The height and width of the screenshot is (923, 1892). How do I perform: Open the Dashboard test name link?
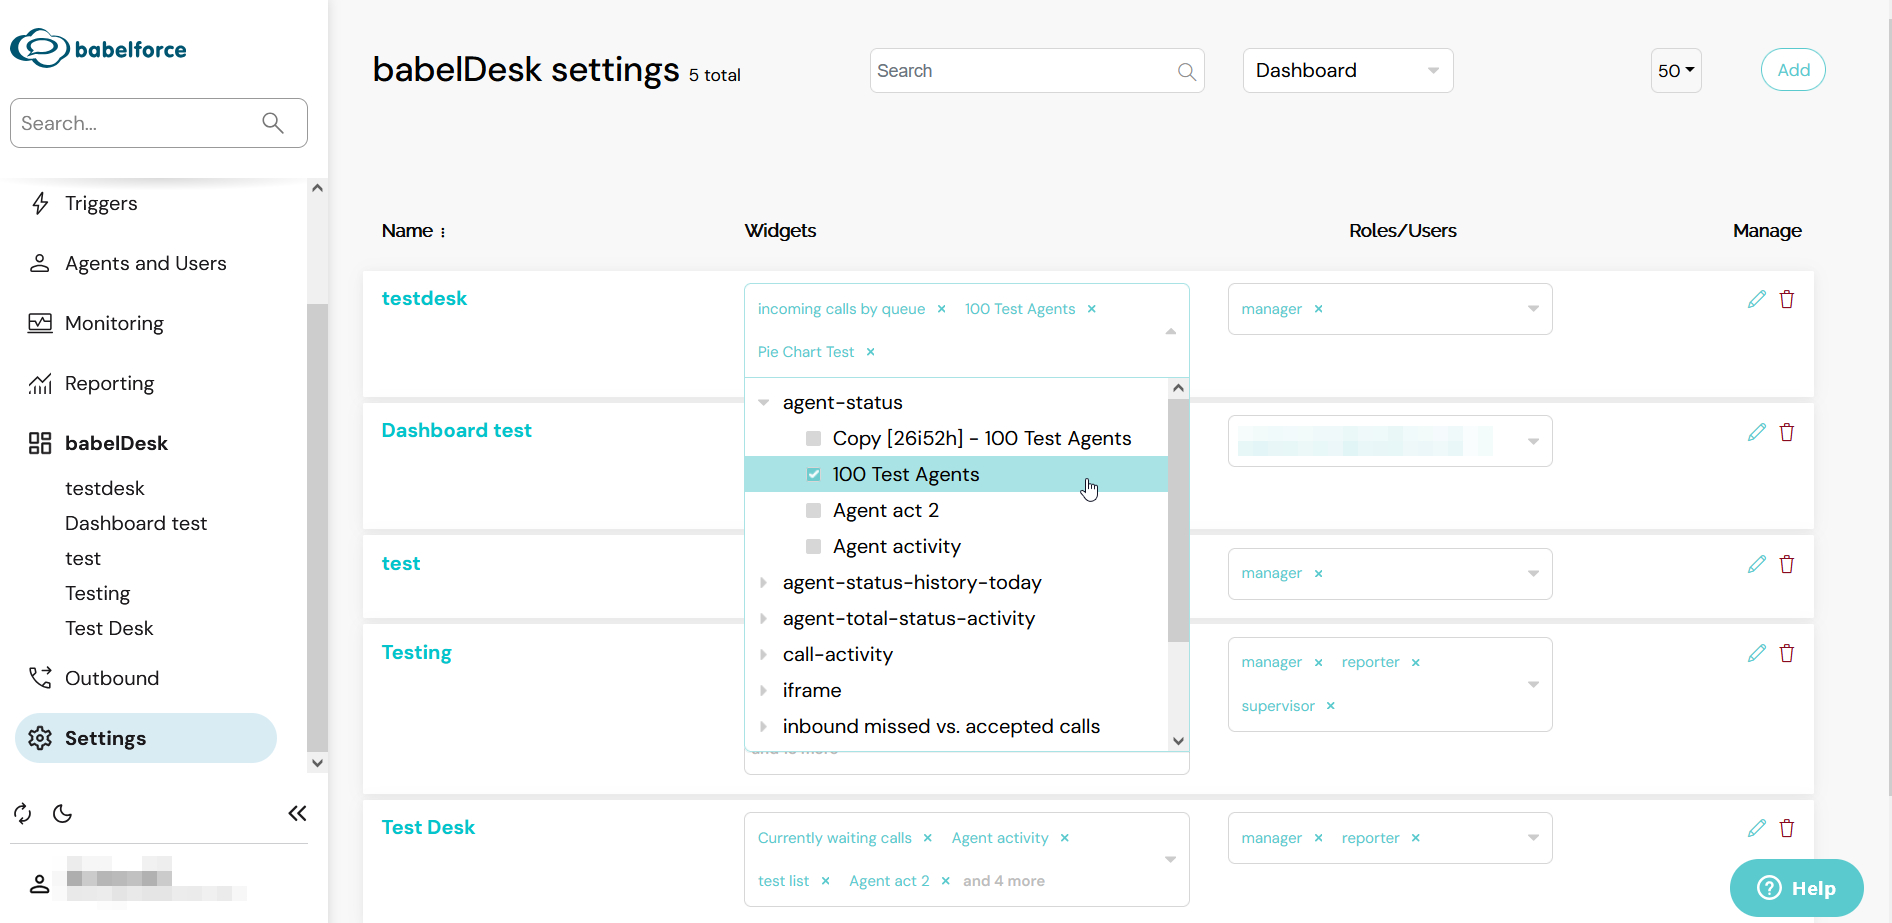(456, 430)
